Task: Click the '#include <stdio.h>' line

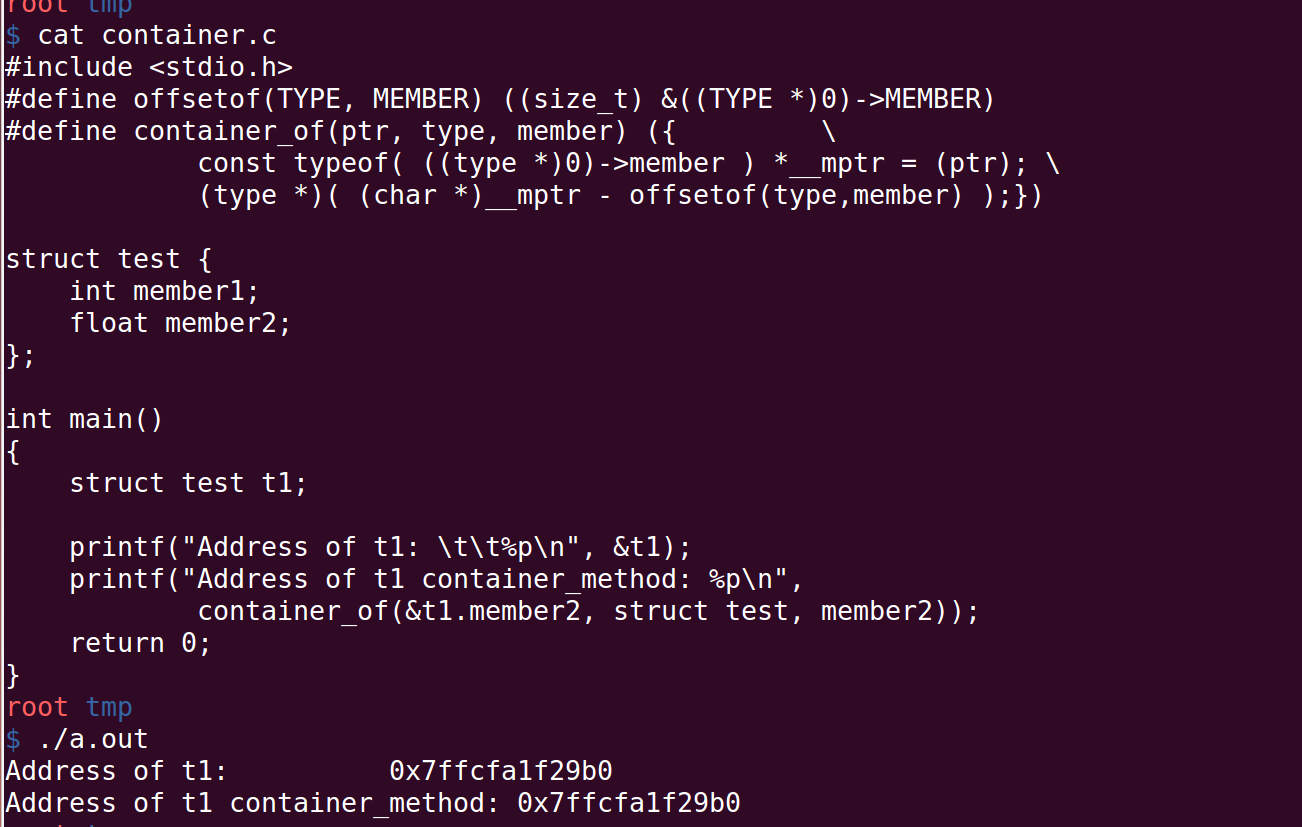Action: click(x=149, y=67)
